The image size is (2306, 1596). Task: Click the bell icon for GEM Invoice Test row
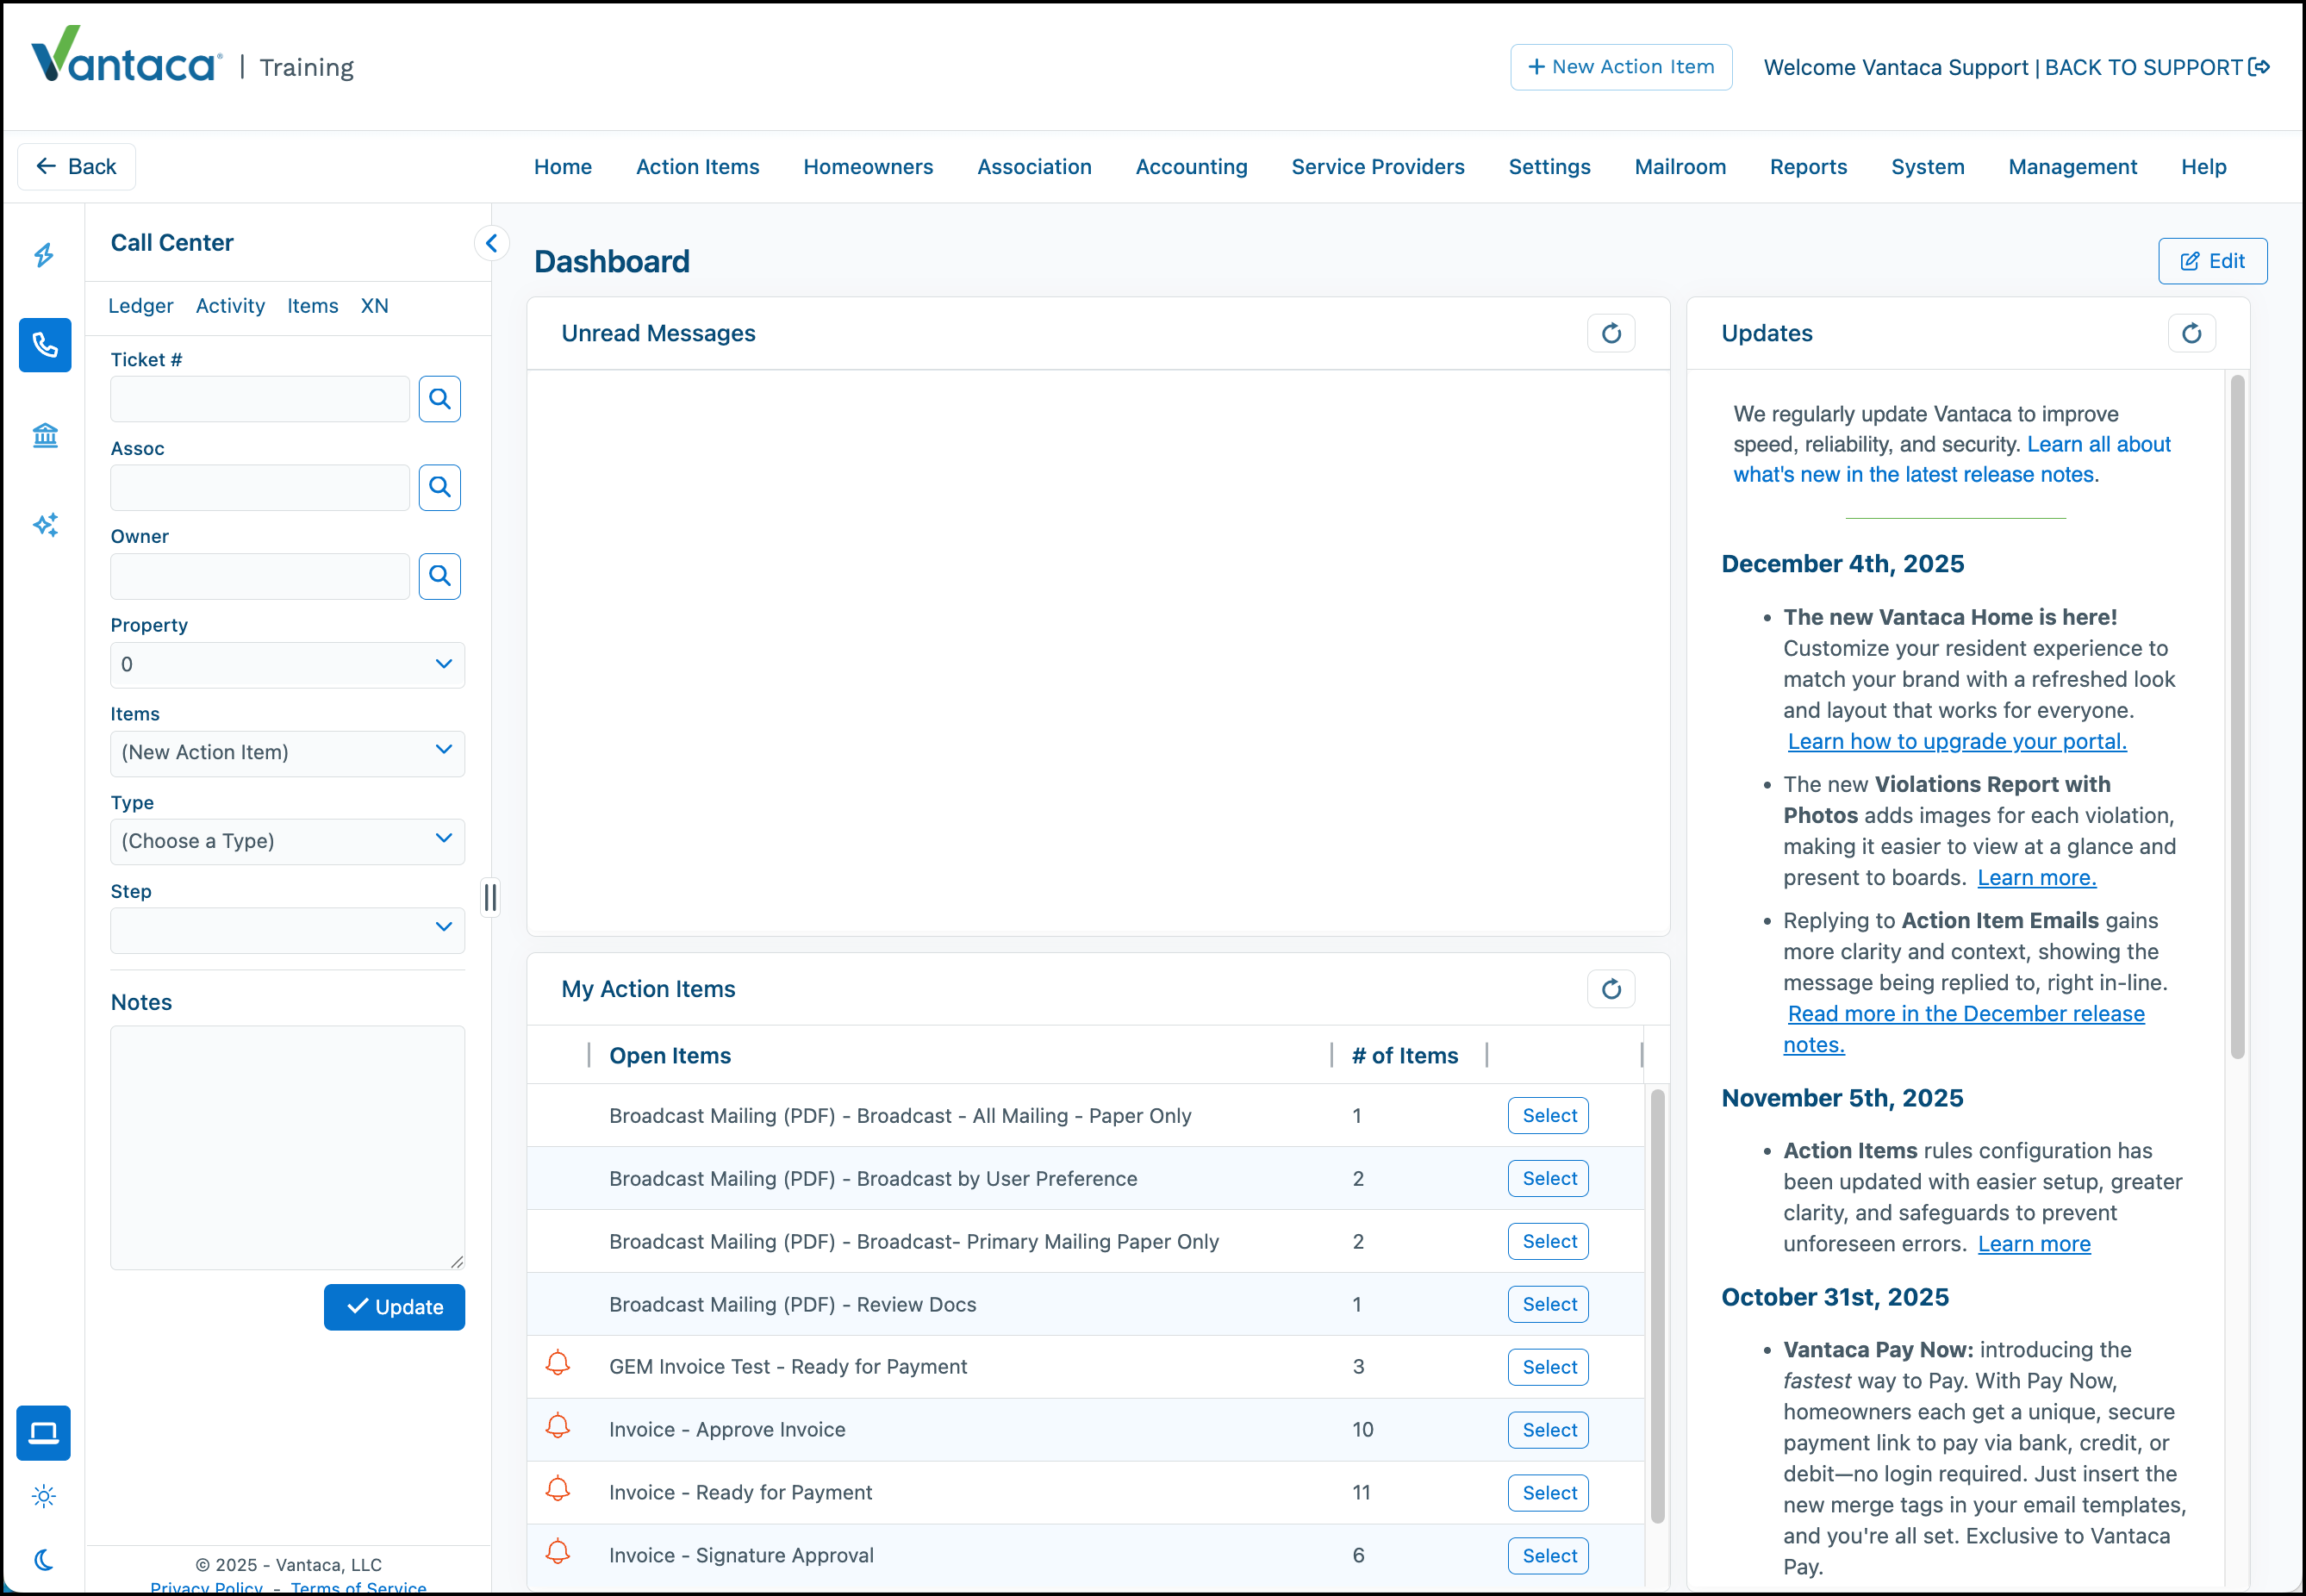click(558, 1364)
